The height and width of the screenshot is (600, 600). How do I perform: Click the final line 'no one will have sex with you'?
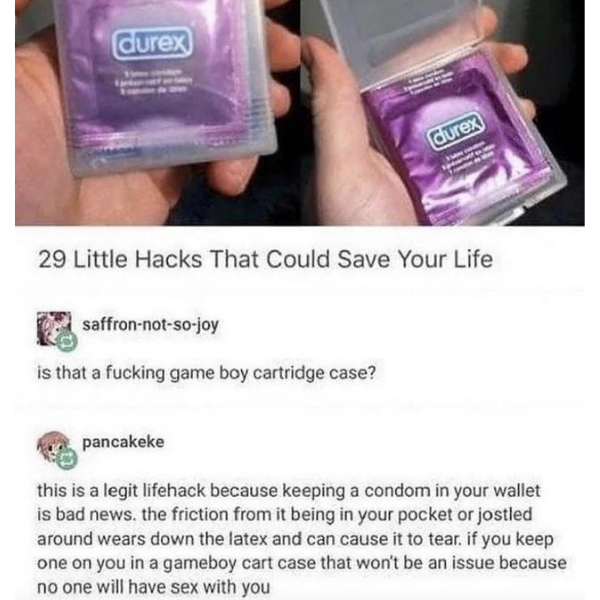tap(153, 586)
